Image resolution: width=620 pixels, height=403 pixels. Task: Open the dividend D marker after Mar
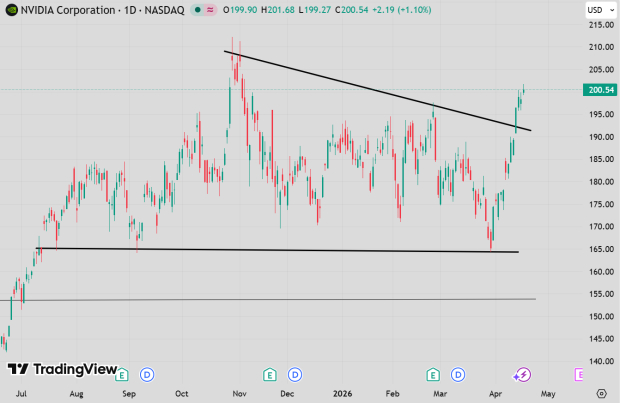(x=458, y=375)
